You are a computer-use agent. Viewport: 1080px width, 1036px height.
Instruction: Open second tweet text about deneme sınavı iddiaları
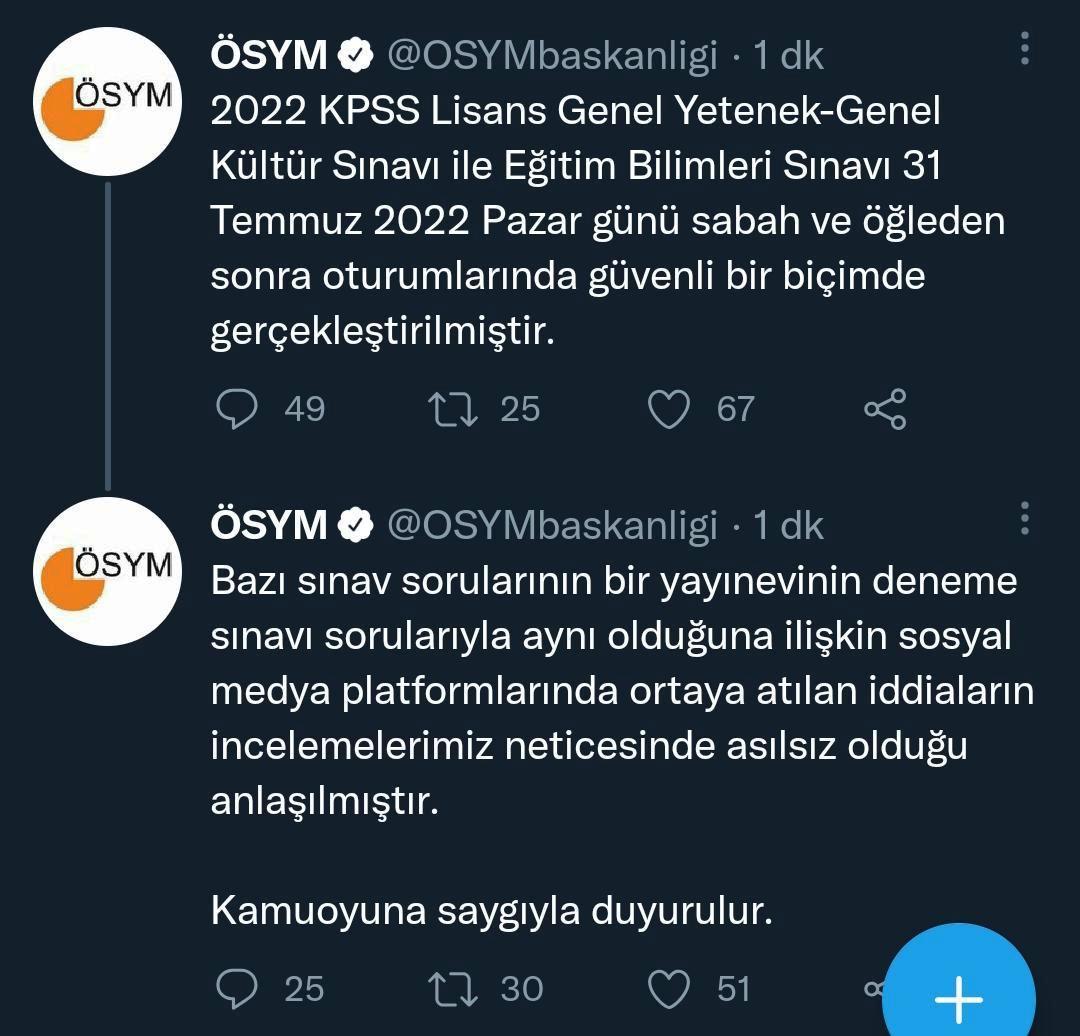(x=623, y=745)
